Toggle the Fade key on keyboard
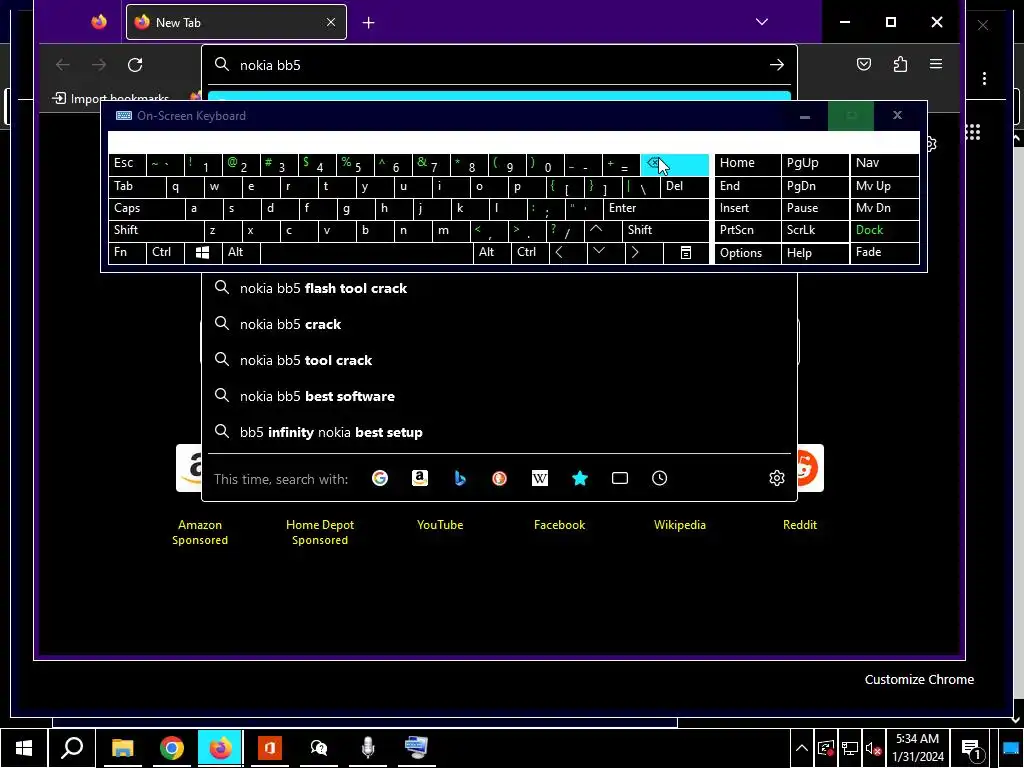Screen dimensions: 1024x768 coord(884,253)
